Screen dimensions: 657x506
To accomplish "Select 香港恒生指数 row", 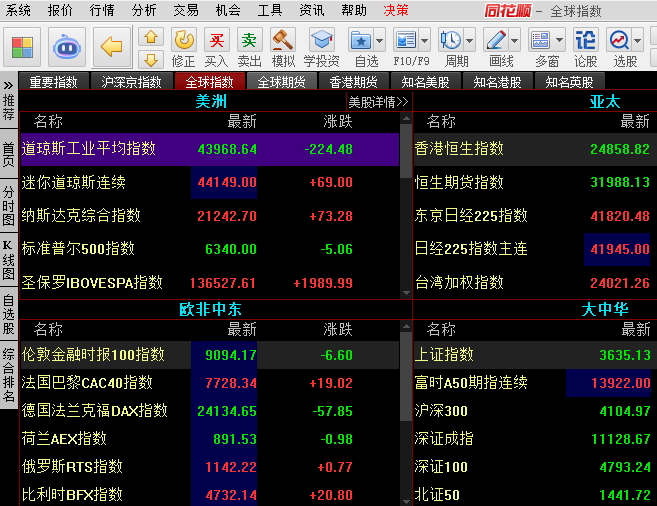I will coord(535,149).
